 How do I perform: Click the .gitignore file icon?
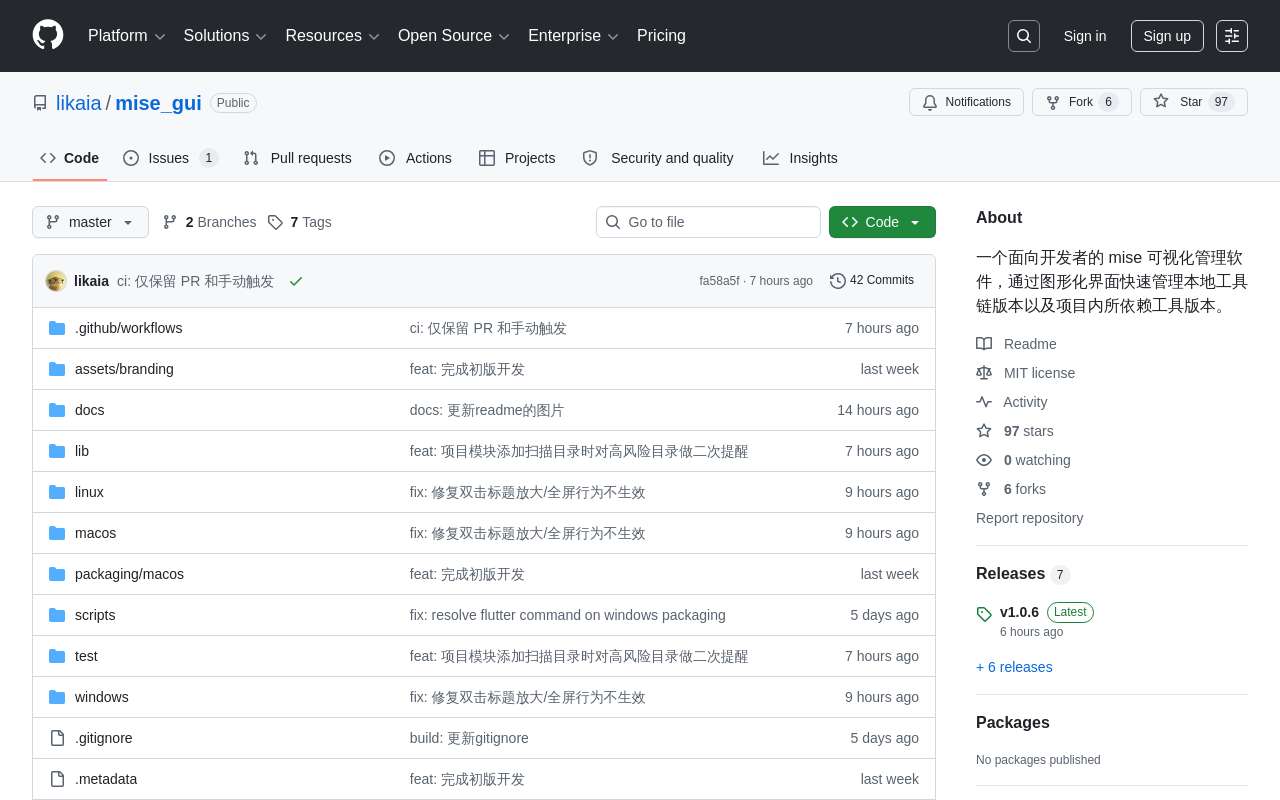click(57, 738)
